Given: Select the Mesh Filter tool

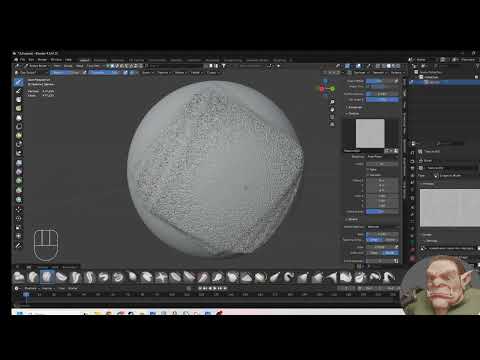Looking at the screenshot, I should coord(19,163).
